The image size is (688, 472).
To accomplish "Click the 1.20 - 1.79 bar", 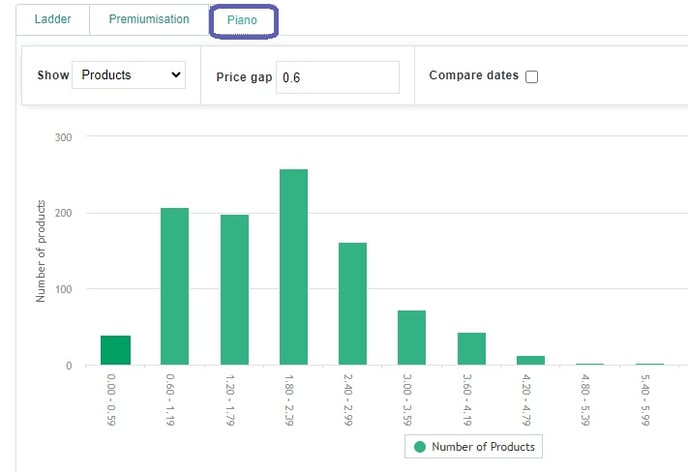I will [234, 290].
